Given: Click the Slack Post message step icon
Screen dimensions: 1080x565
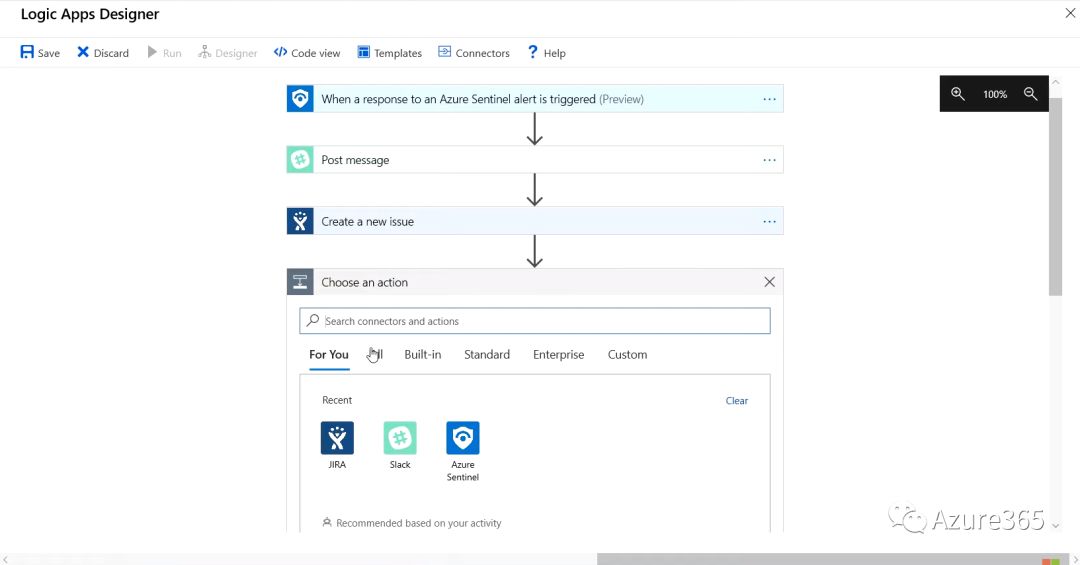Looking at the screenshot, I should (x=300, y=160).
